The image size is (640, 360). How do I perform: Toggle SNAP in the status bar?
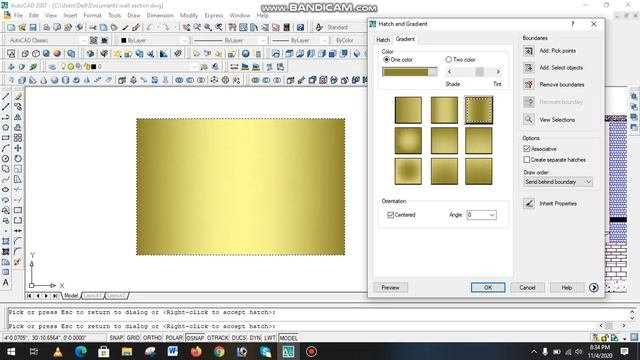(x=116, y=338)
